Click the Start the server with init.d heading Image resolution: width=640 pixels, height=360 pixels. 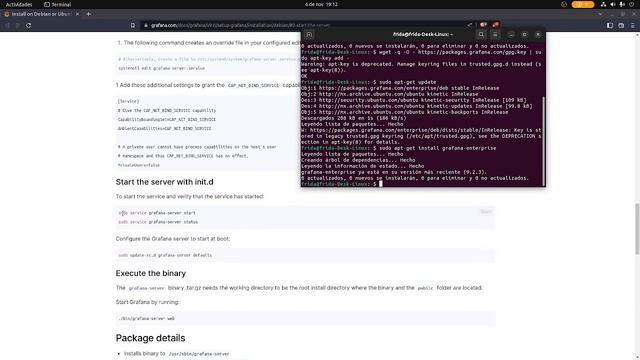(x=164, y=182)
